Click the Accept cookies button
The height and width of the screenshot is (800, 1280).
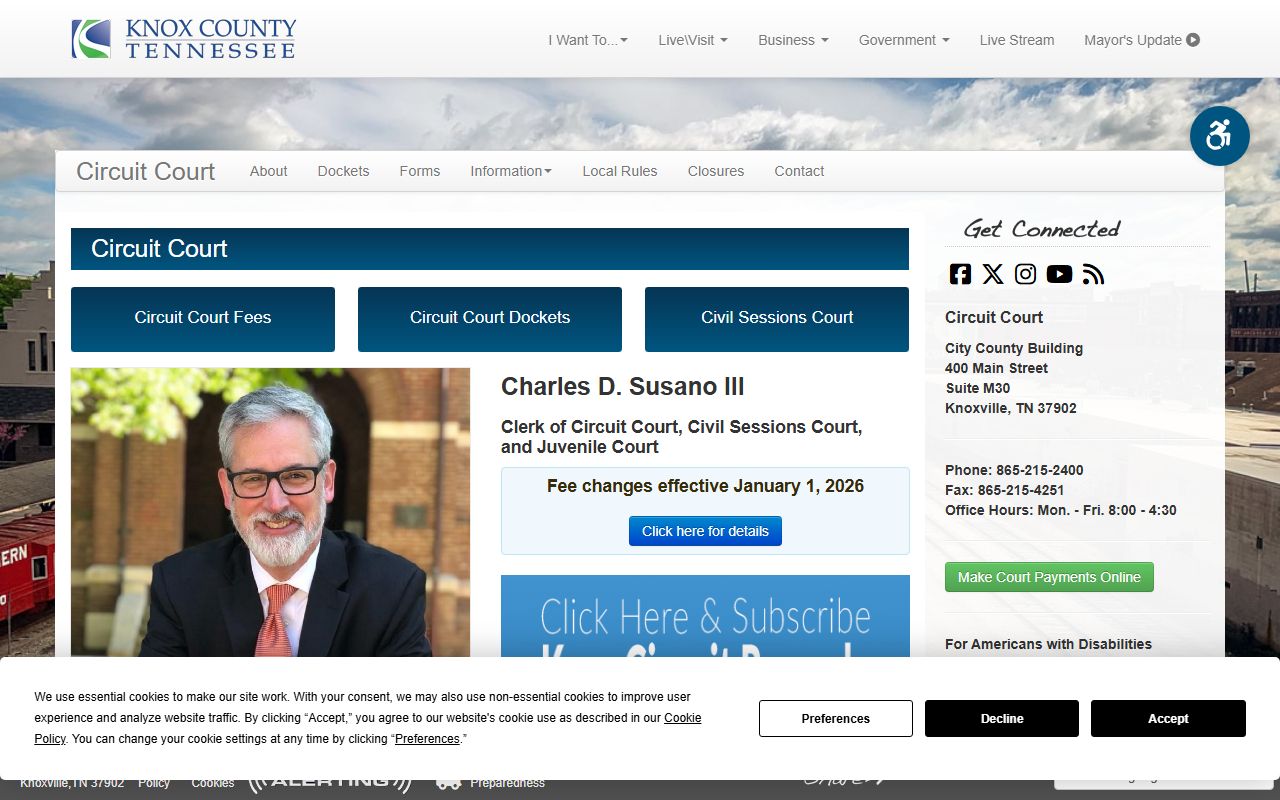[x=1168, y=719]
